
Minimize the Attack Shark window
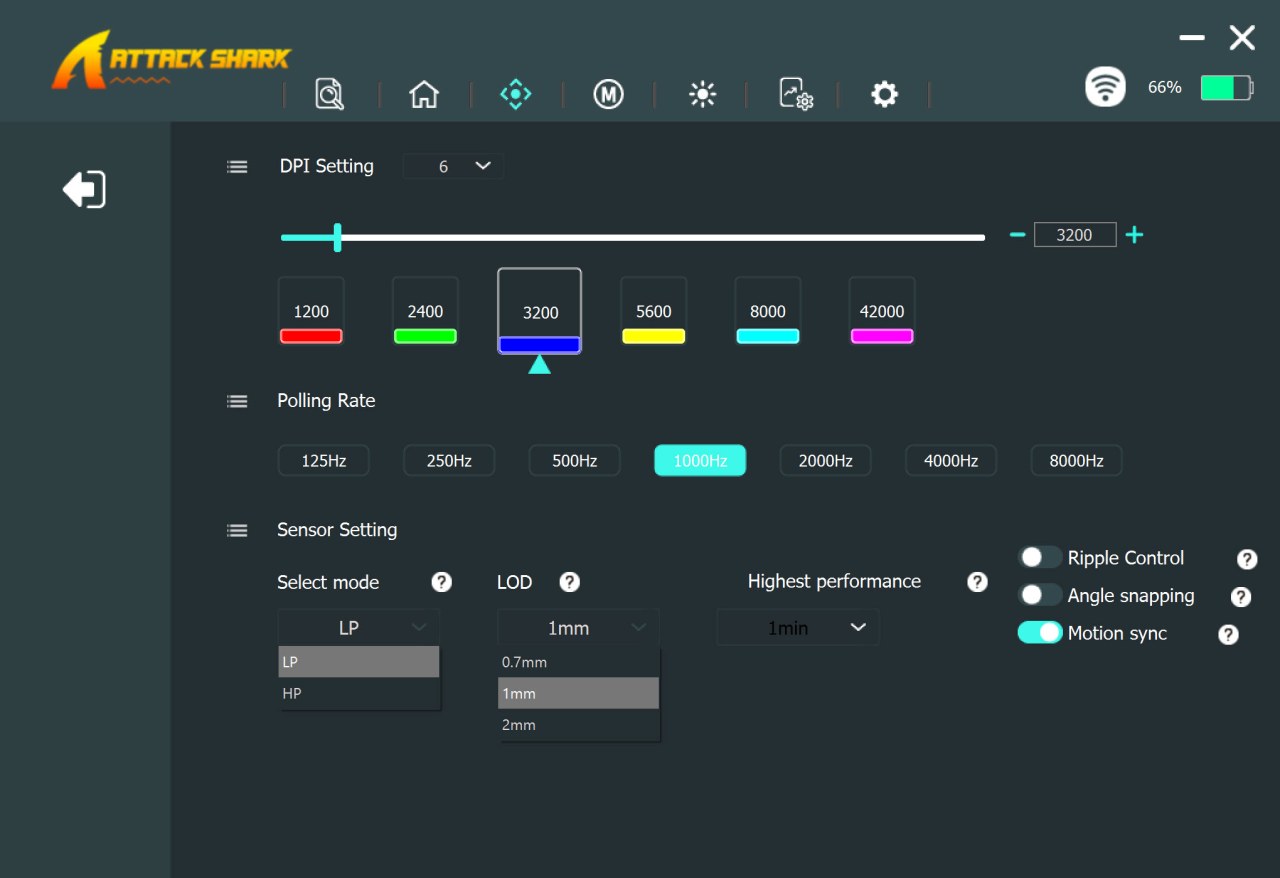point(1192,38)
